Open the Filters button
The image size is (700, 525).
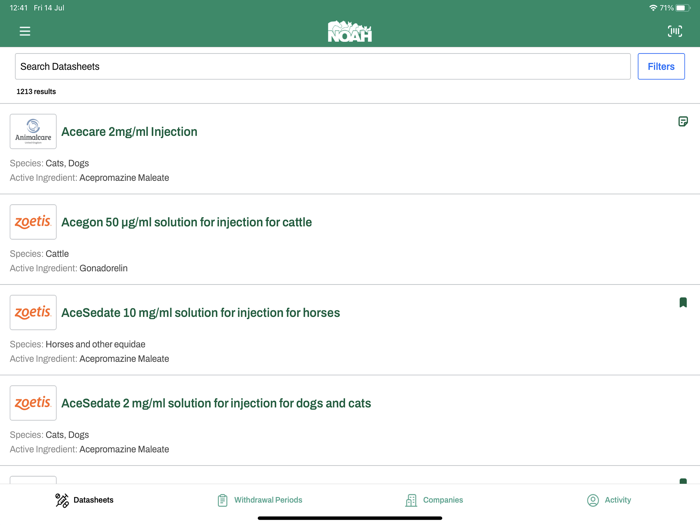pyautogui.click(x=661, y=67)
